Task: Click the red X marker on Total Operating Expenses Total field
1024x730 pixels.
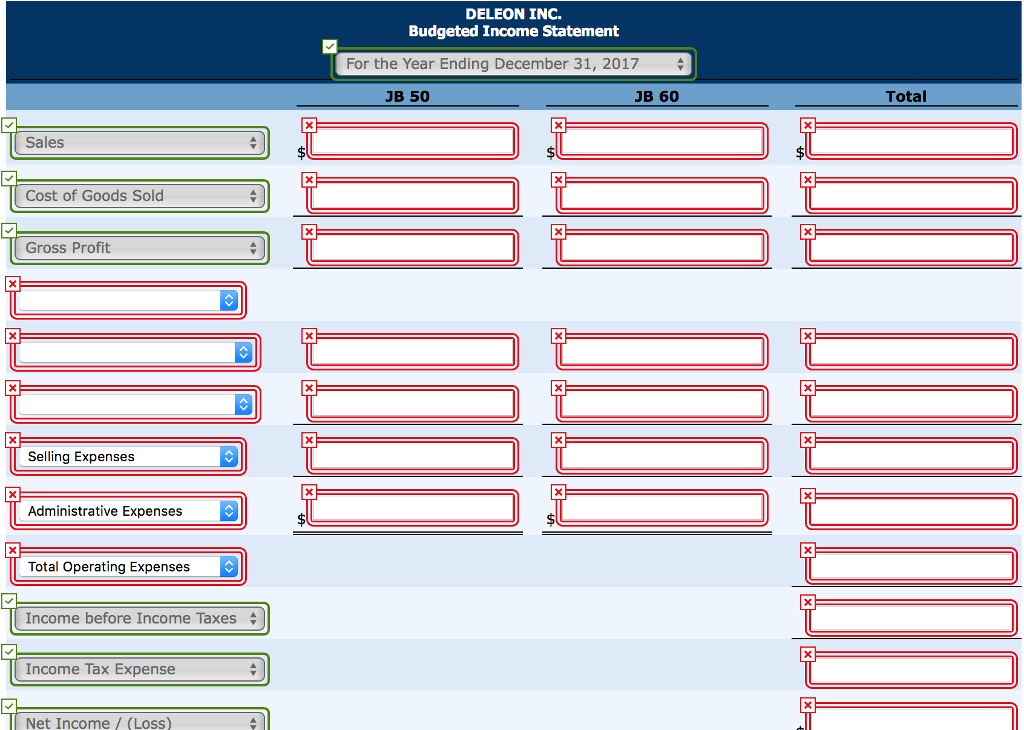Action: point(808,550)
